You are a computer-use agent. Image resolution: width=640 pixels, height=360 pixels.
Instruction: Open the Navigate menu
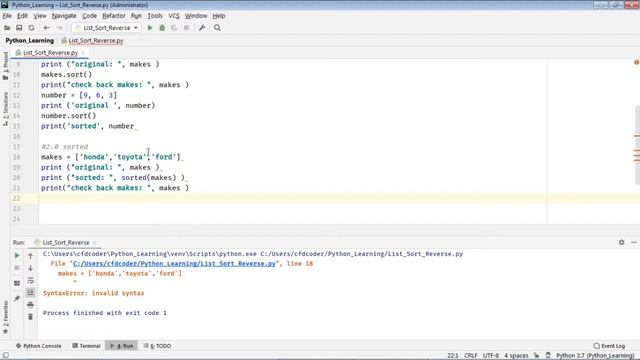click(64, 16)
